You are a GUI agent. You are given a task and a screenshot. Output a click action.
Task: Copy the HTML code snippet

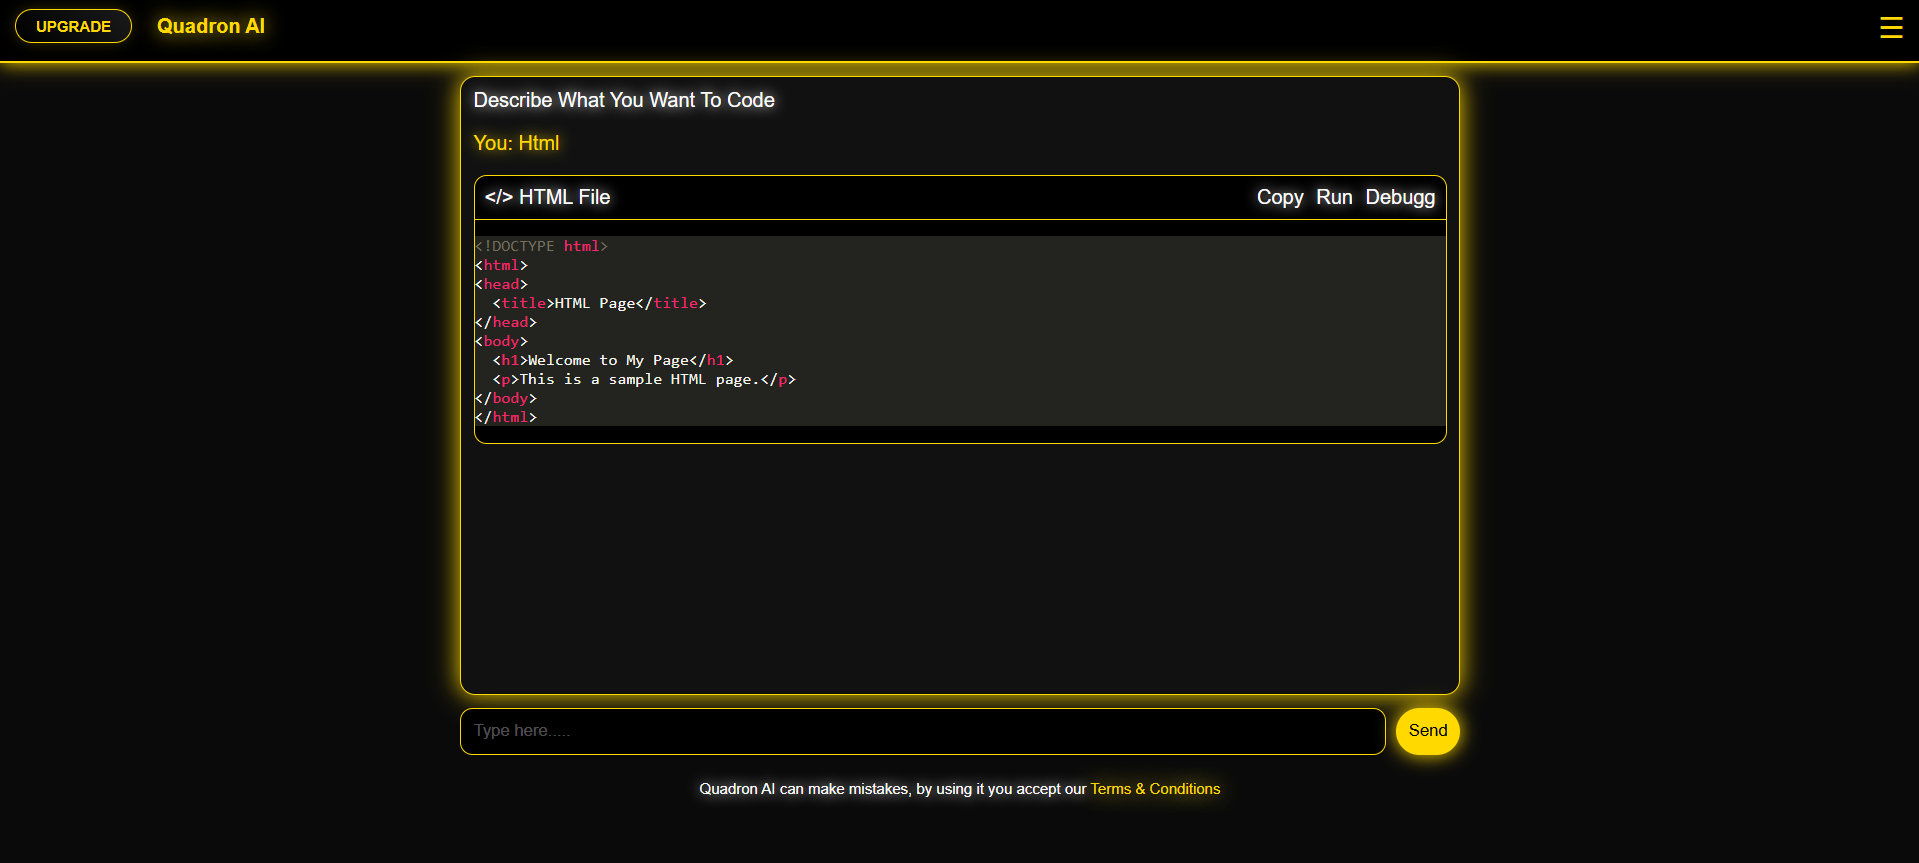point(1279,197)
